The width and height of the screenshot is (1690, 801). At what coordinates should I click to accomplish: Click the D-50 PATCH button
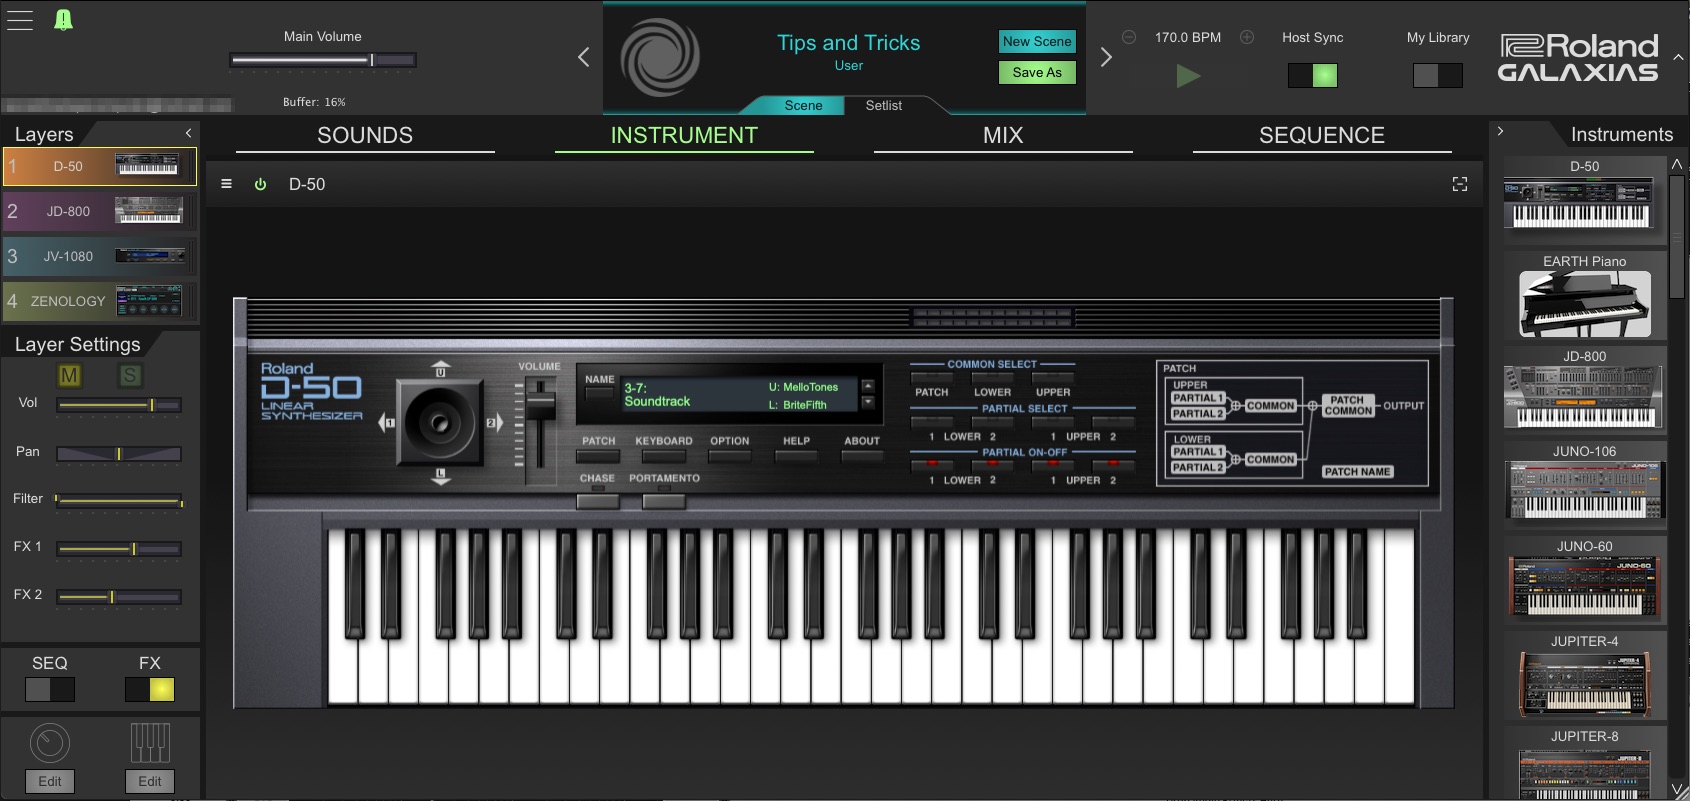coord(598,456)
